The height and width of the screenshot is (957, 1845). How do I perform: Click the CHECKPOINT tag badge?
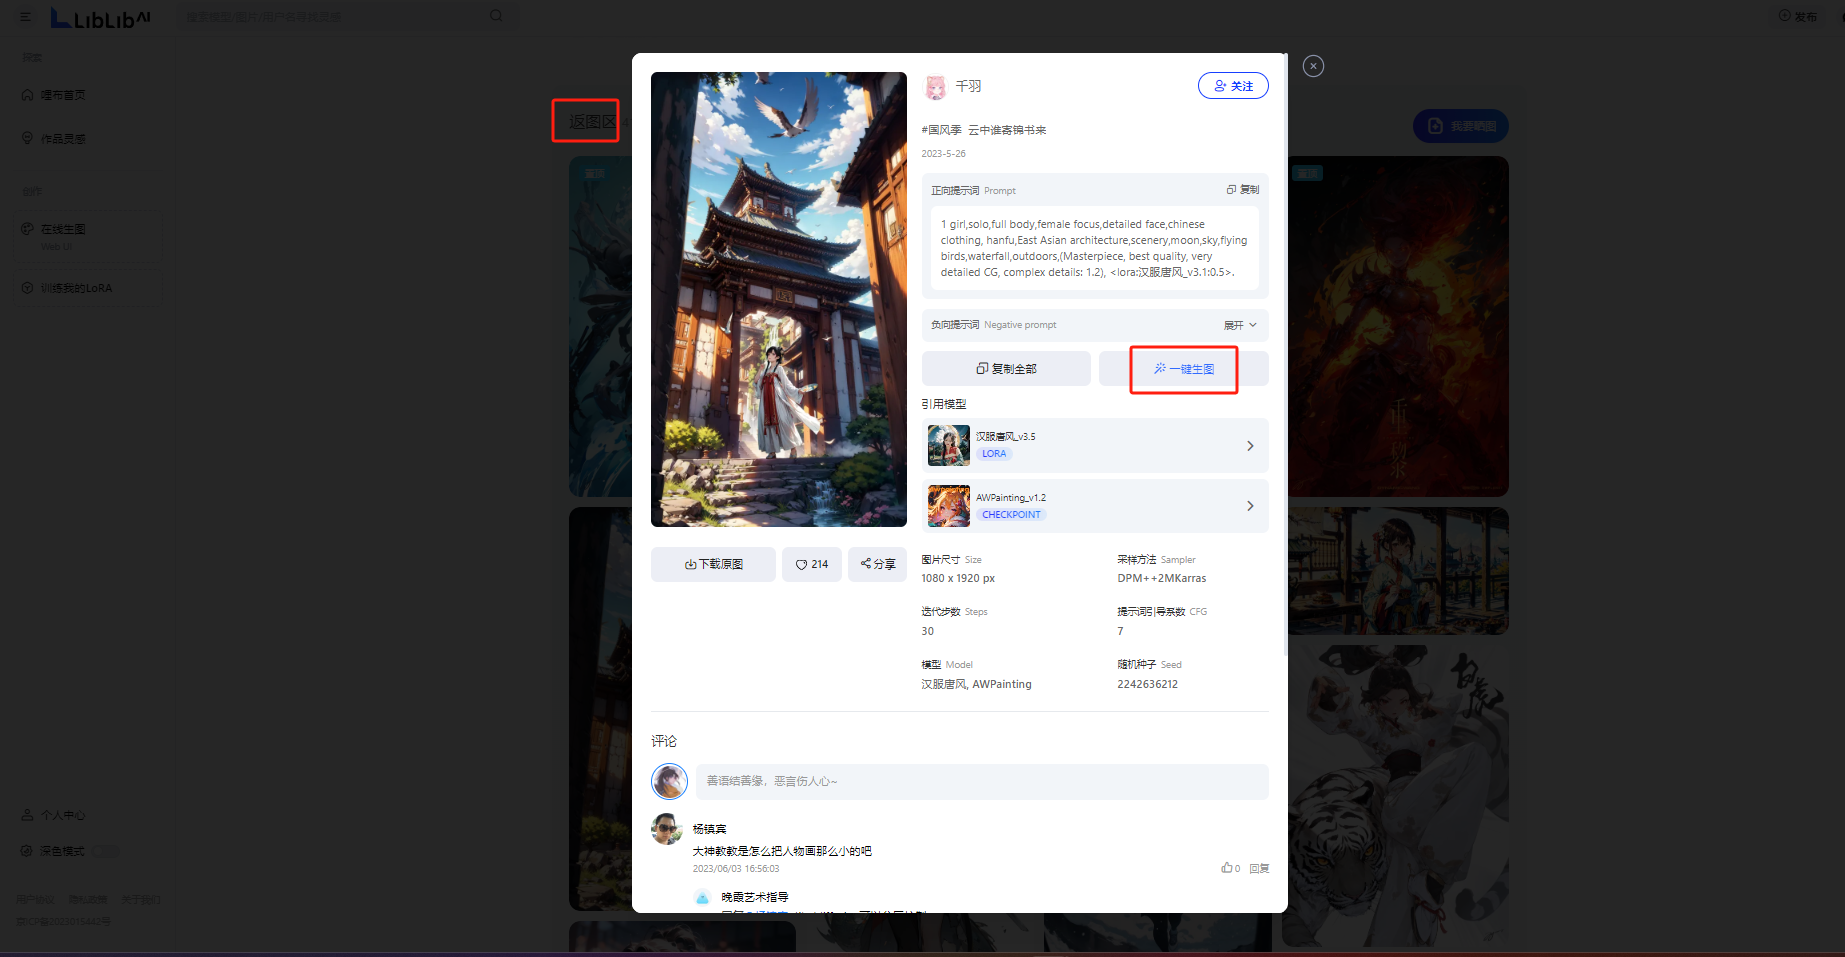tap(1011, 515)
